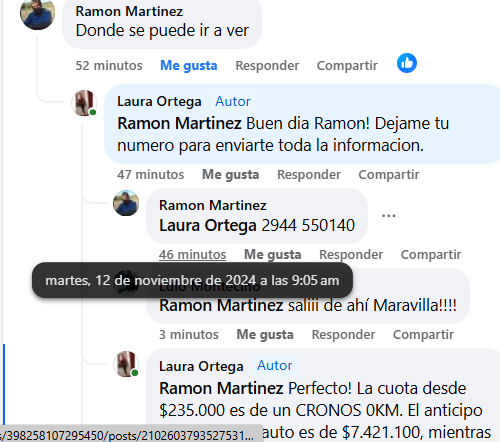
Task: Open Ramon Martinez's profile picture on top comment
Action: (37, 14)
